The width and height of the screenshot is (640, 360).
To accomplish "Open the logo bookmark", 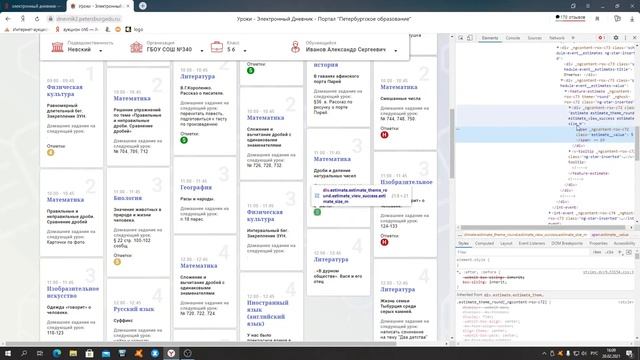I will point(134,29).
